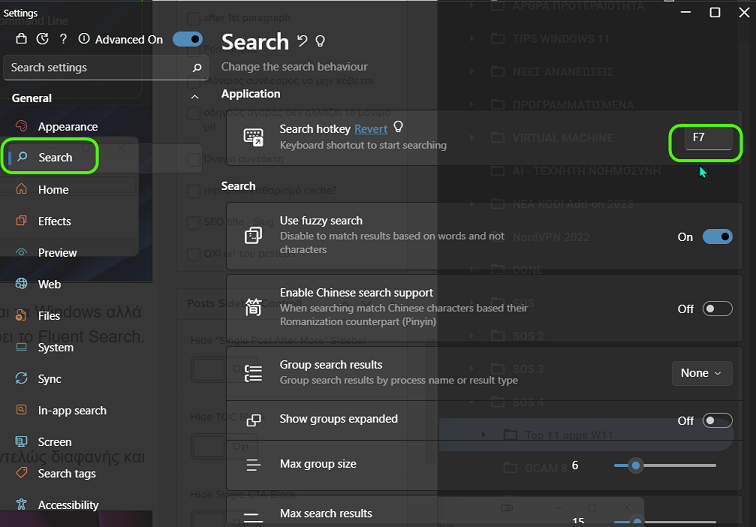Click the Search hotkey keyboard icon
The width and height of the screenshot is (756, 527).
(x=253, y=137)
